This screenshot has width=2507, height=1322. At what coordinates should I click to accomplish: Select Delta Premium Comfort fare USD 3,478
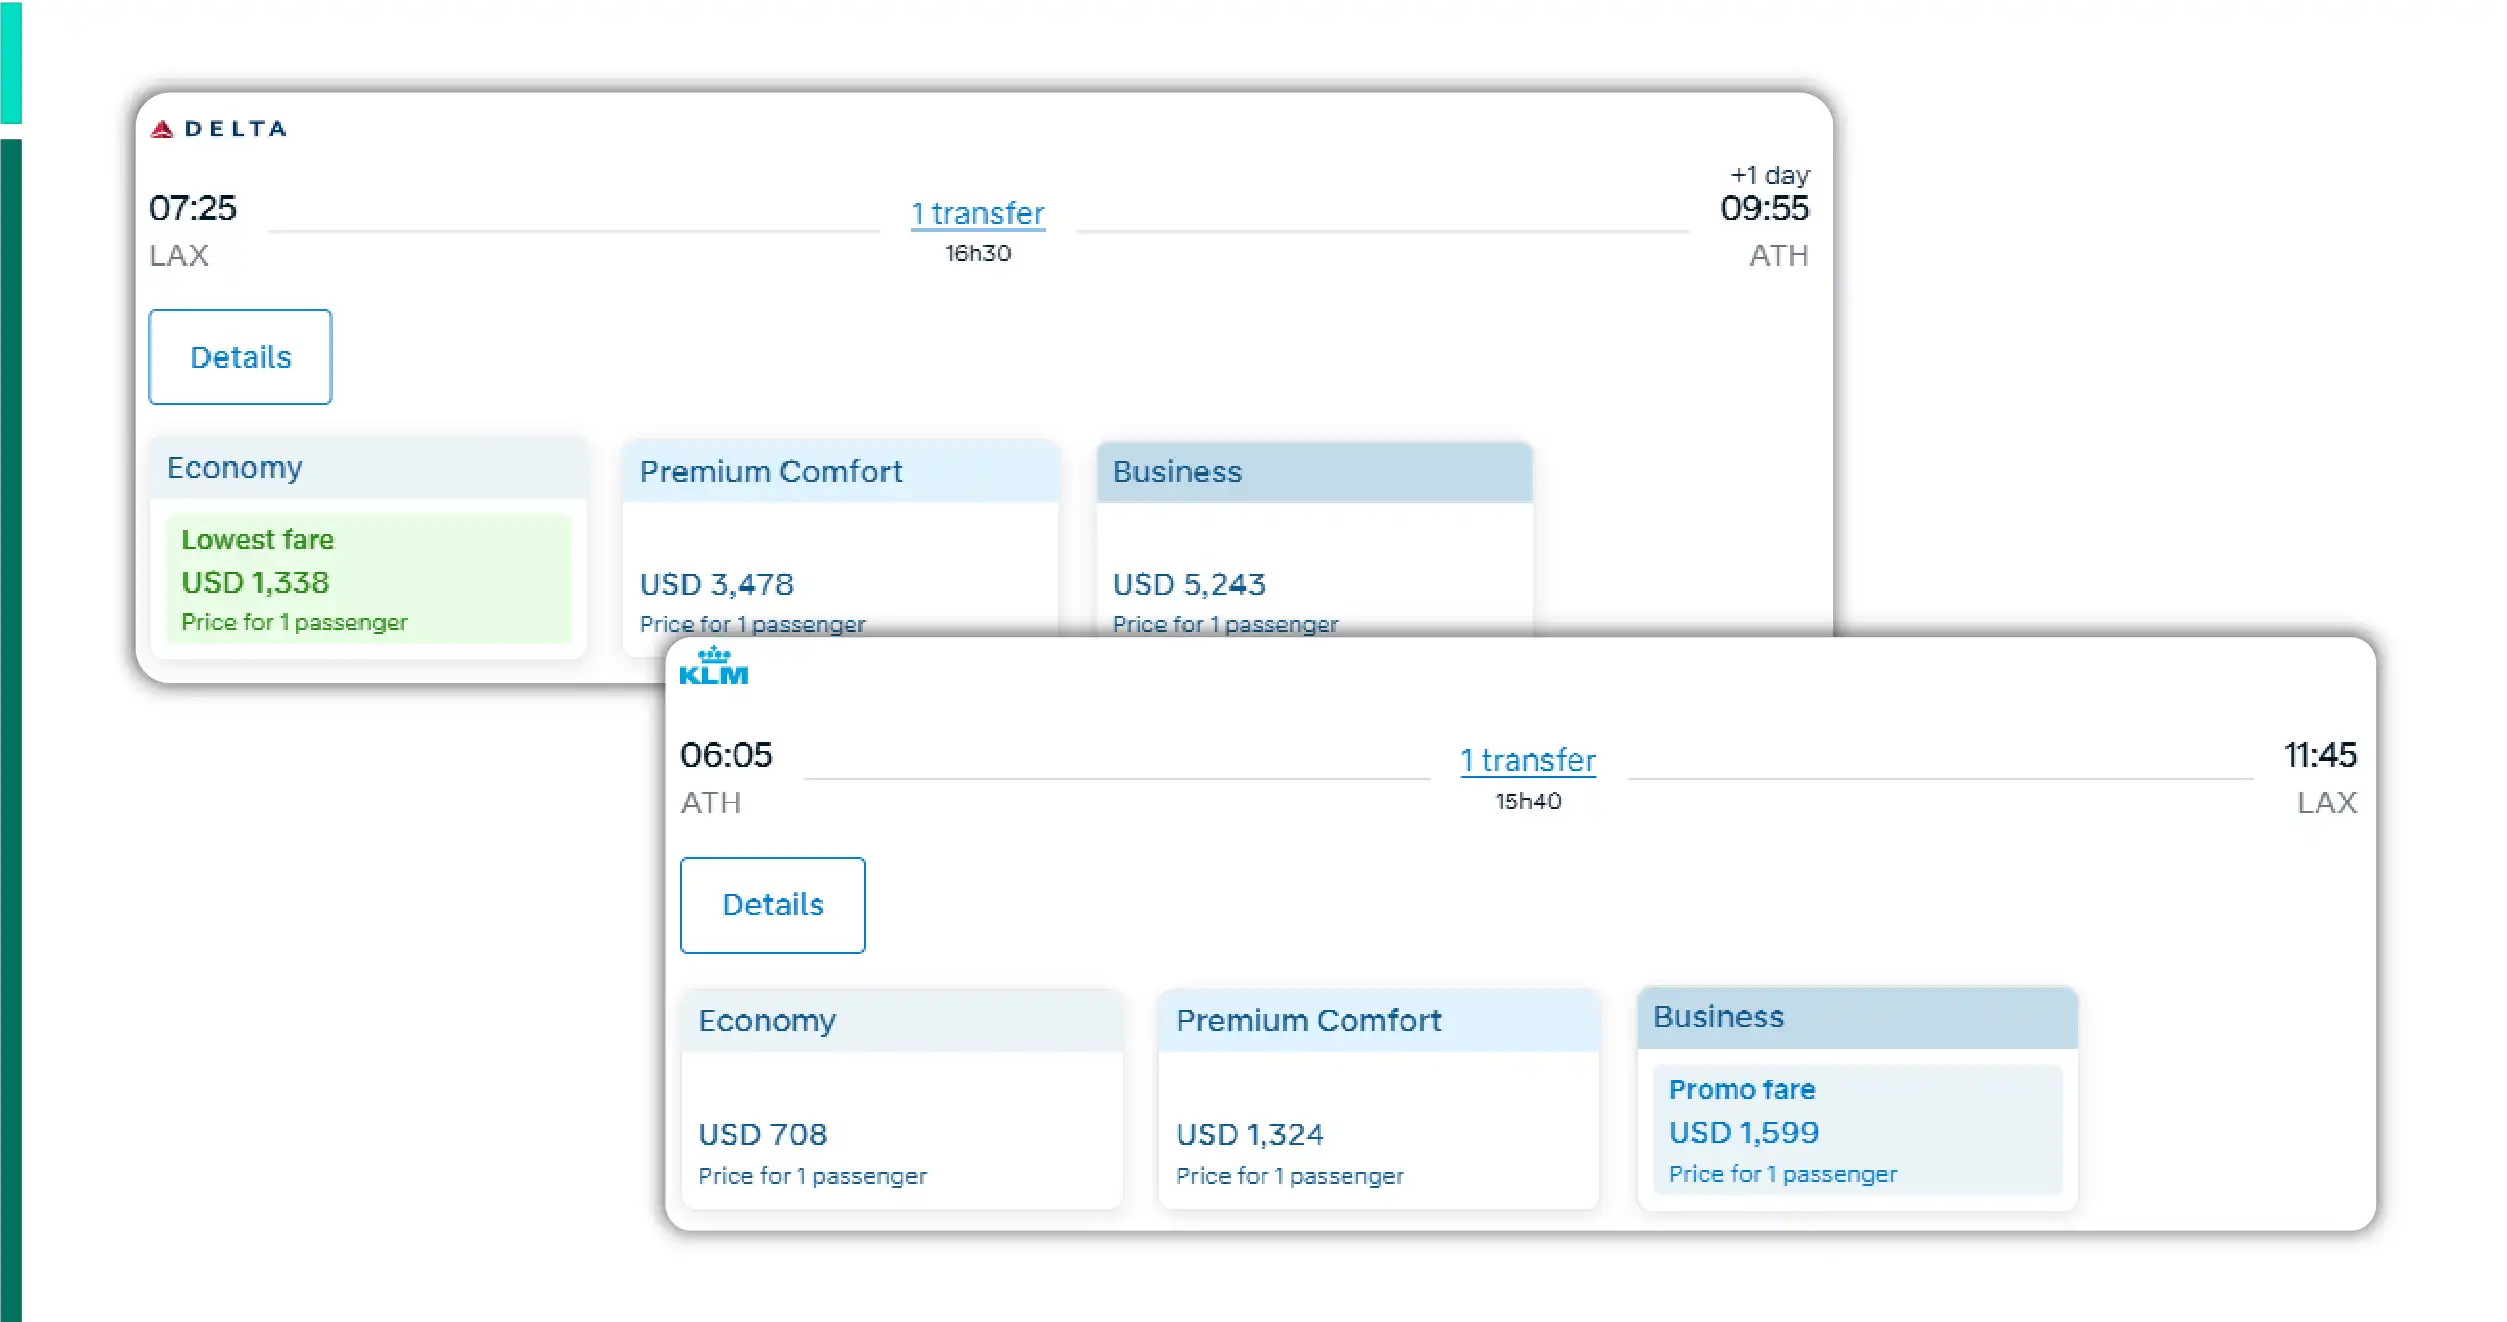point(716,585)
